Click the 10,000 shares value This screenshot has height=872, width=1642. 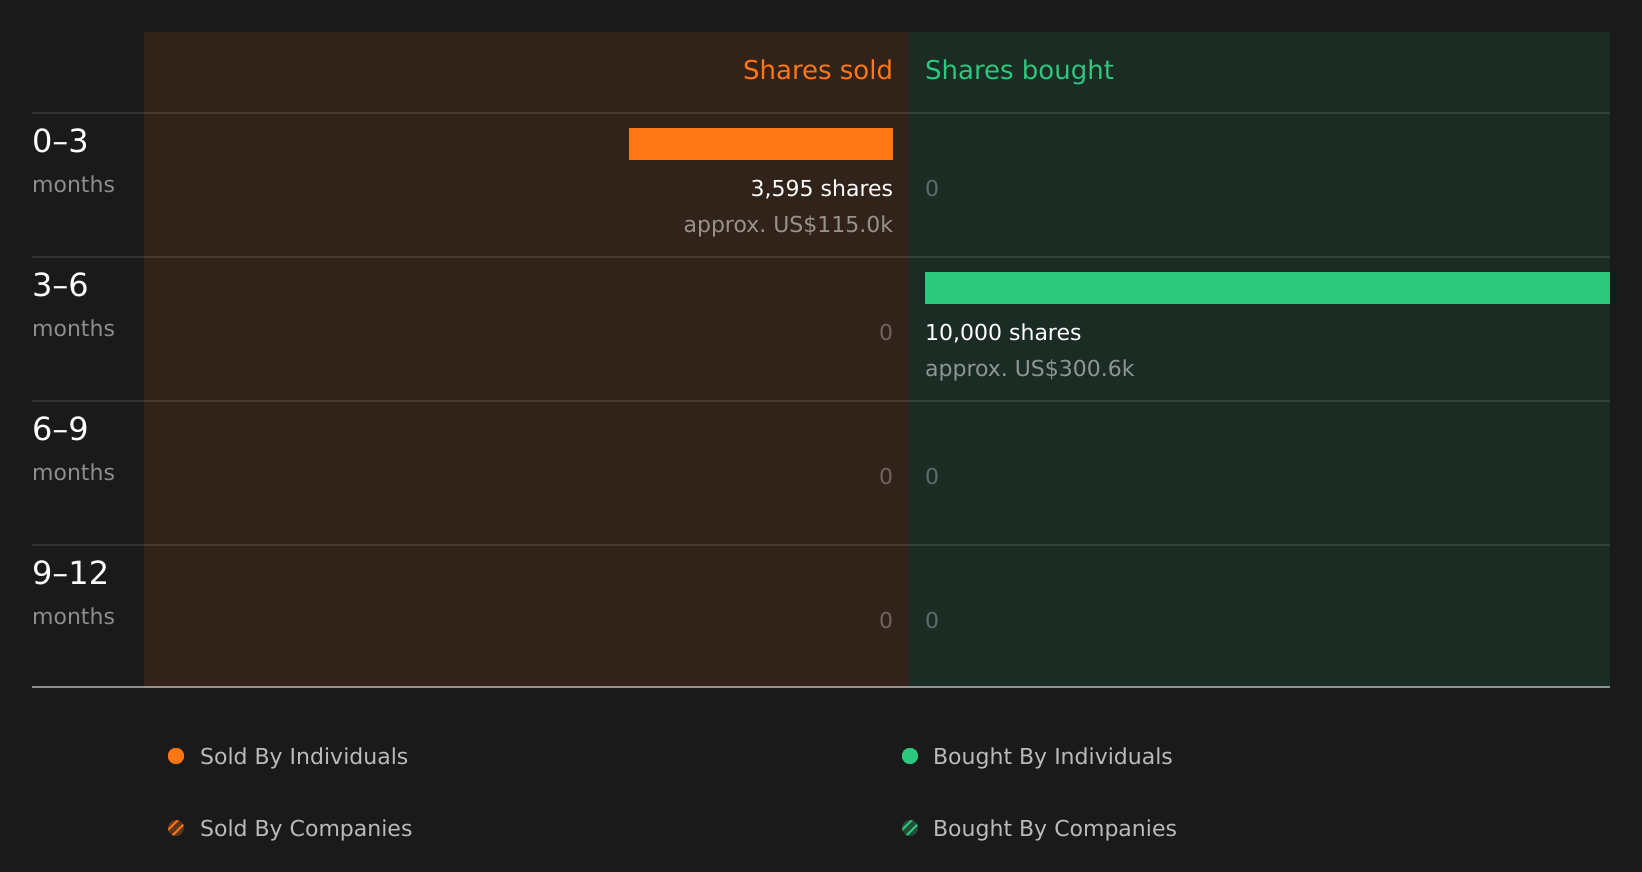(1003, 333)
